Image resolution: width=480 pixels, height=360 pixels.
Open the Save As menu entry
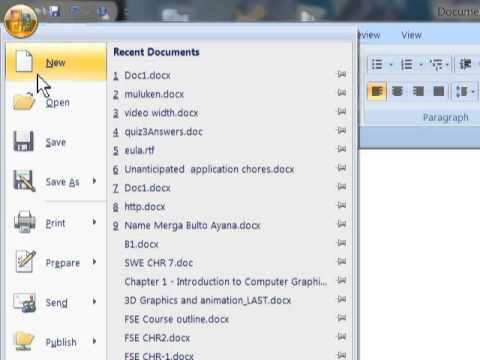click(56, 182)
